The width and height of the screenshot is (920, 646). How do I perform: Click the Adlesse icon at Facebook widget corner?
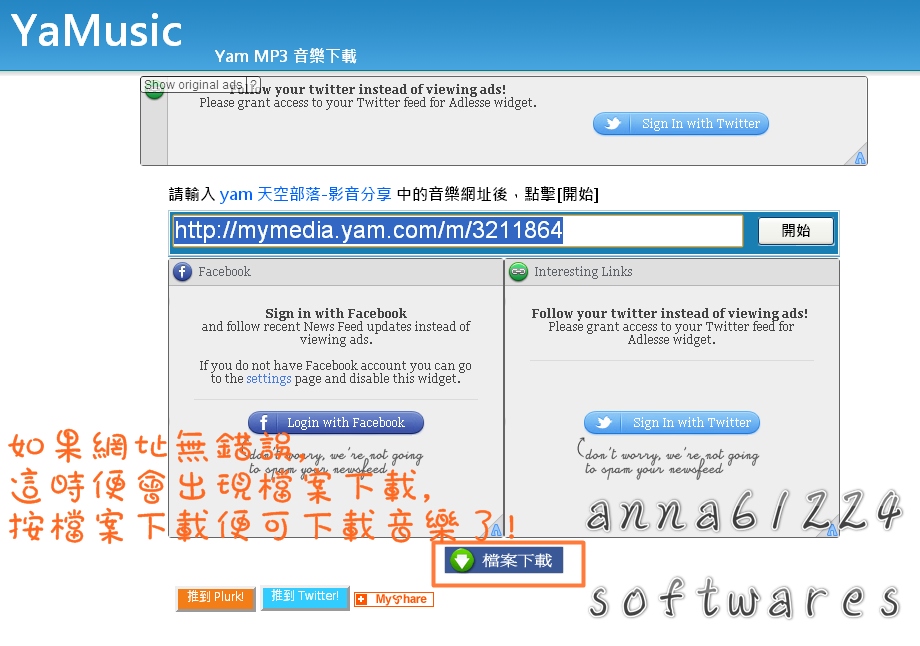tap(496, 530)
